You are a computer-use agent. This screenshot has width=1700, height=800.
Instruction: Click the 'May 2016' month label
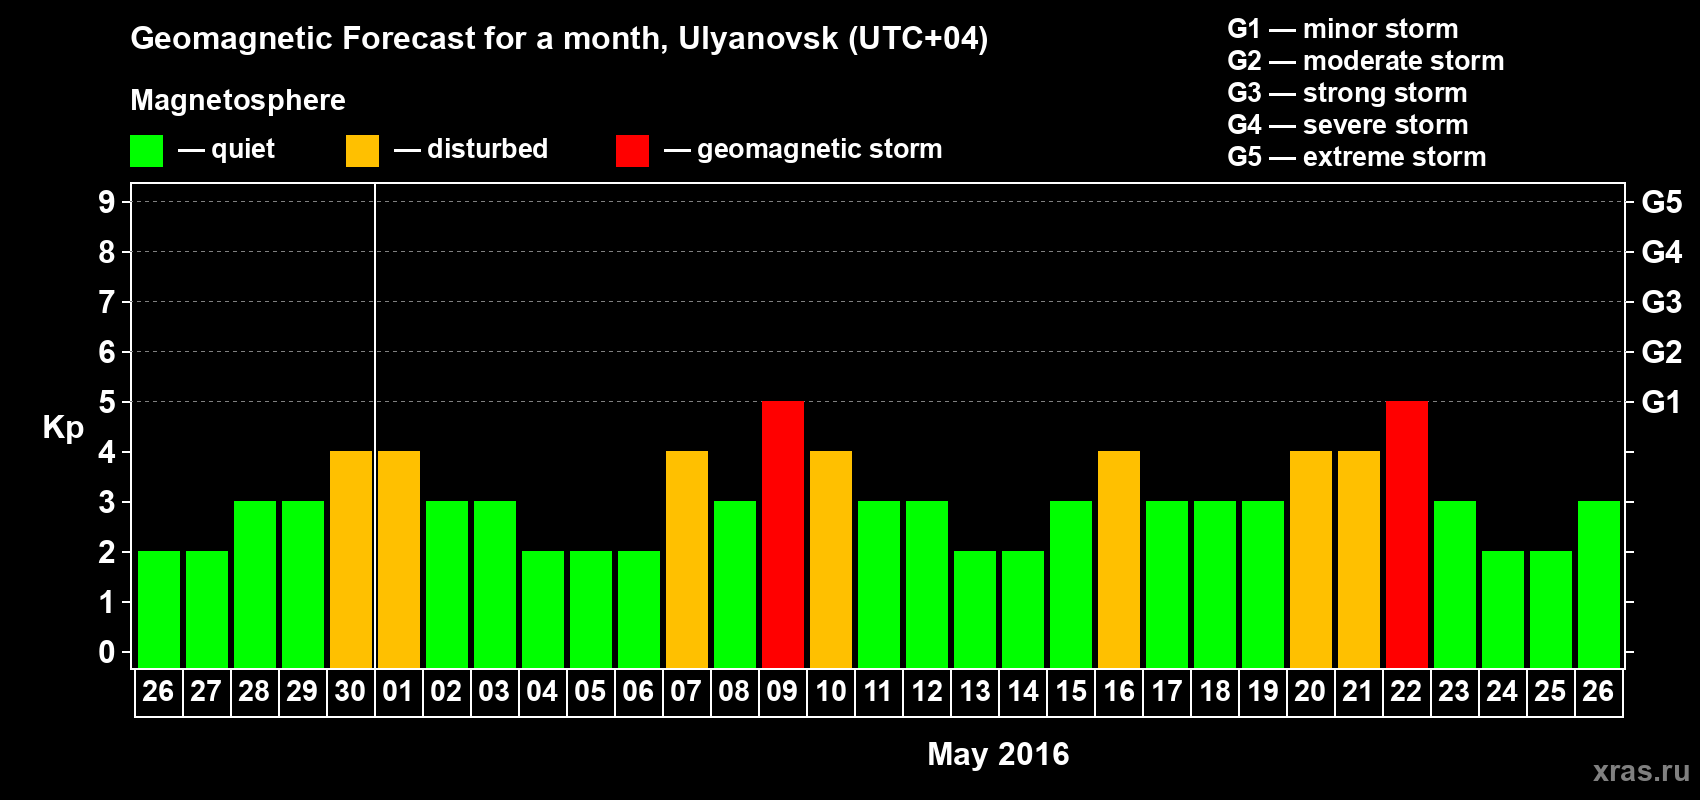click(998, 754)
